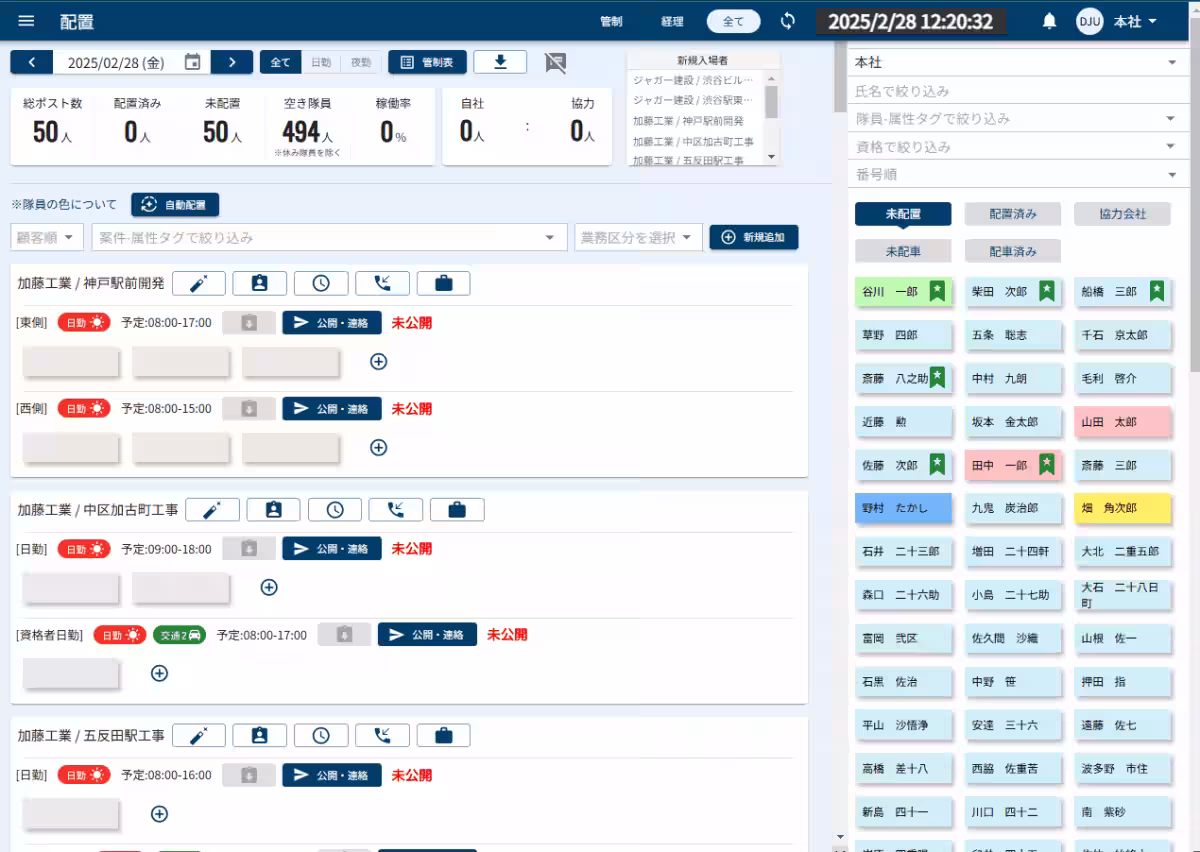The width and height of the screenshot is (1200, 852).
Task: Click the clock icon for 神戸駅前開発
Action: point(321,283)
